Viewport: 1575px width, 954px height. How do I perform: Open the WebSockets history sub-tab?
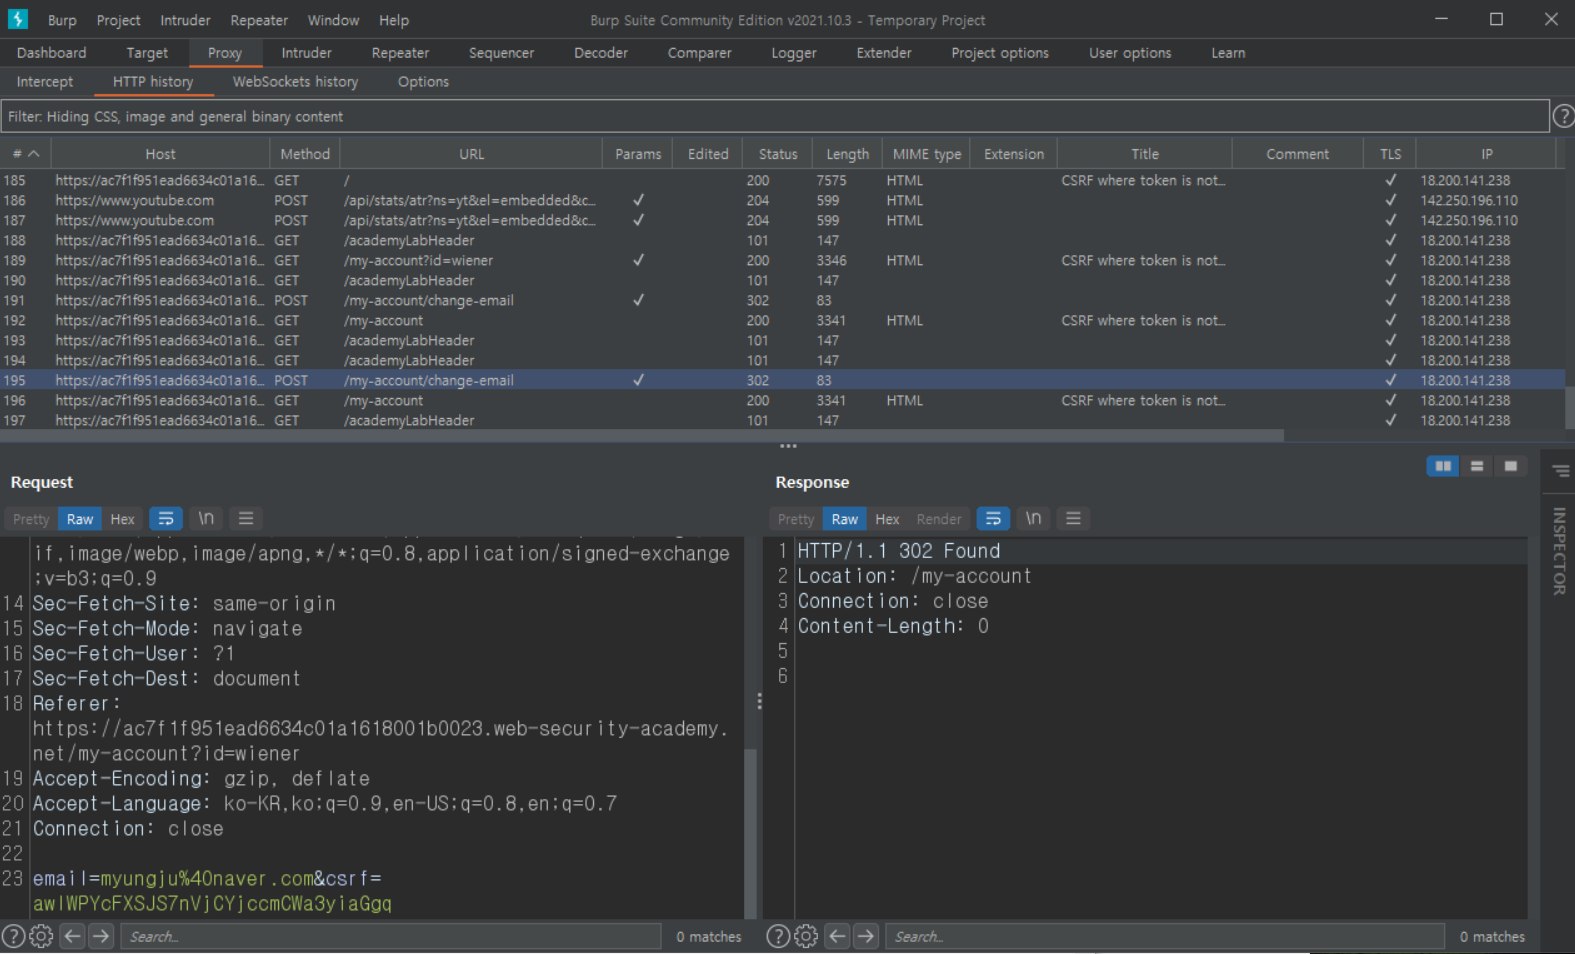point(295,82)
